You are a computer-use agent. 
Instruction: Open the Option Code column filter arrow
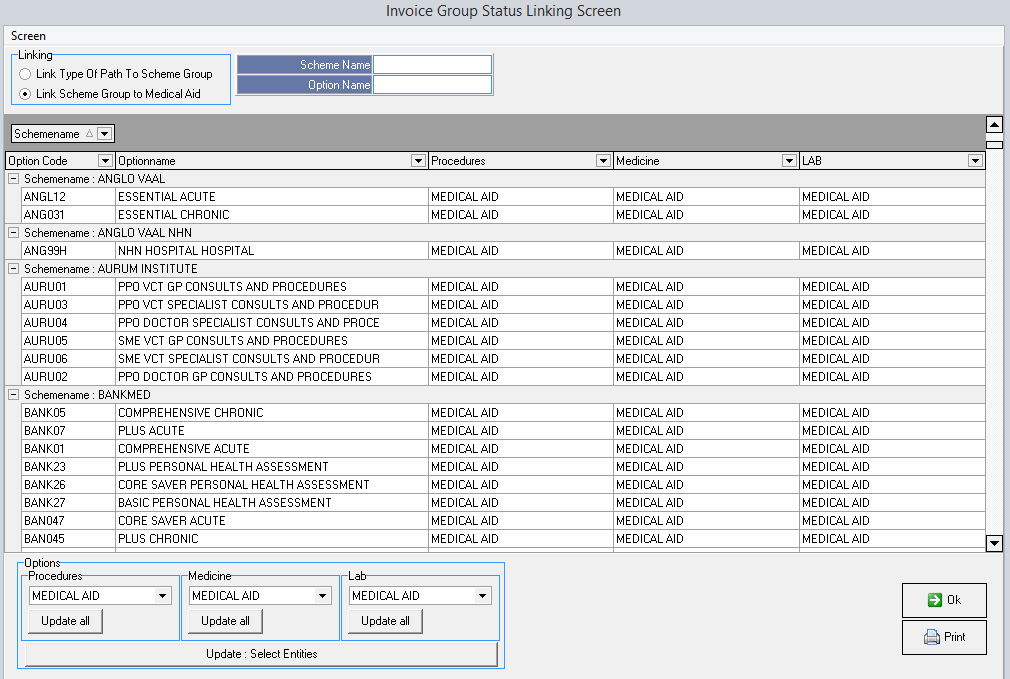coord(105,161)
